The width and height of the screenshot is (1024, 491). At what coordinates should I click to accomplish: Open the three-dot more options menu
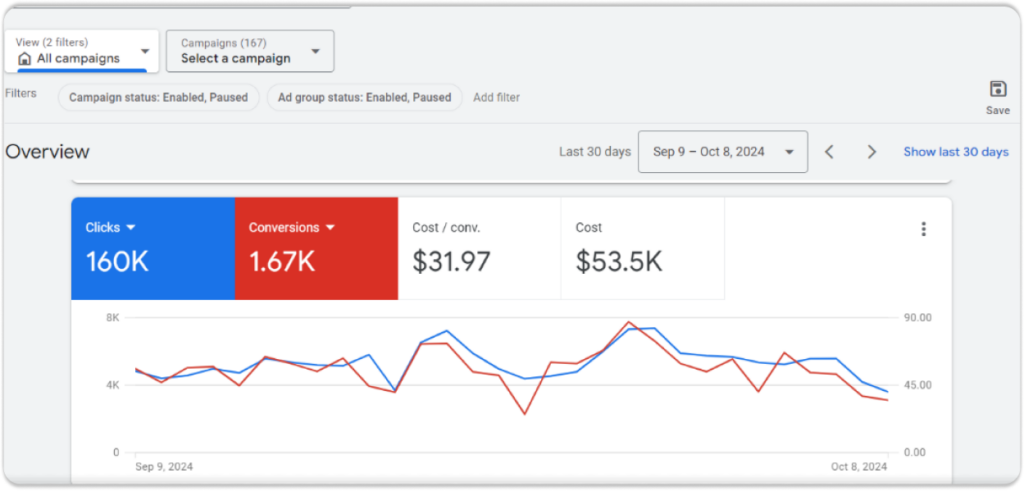923,229
